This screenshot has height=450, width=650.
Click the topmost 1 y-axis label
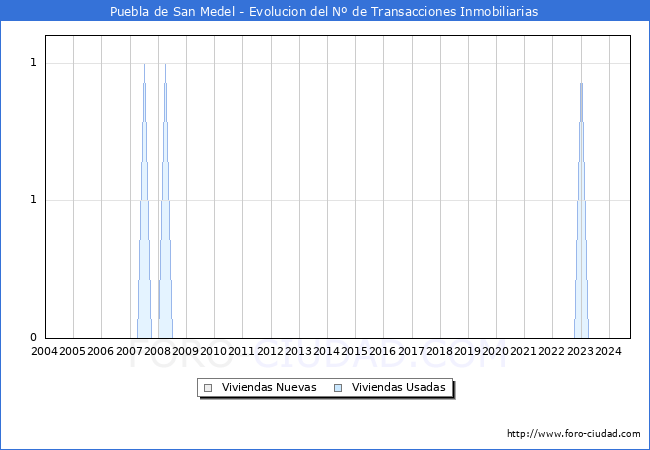point(34,63)
